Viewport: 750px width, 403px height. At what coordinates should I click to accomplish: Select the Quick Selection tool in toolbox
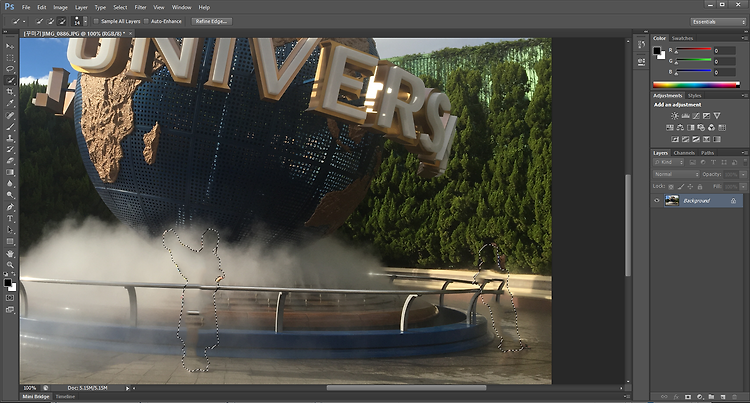(10, 81)
